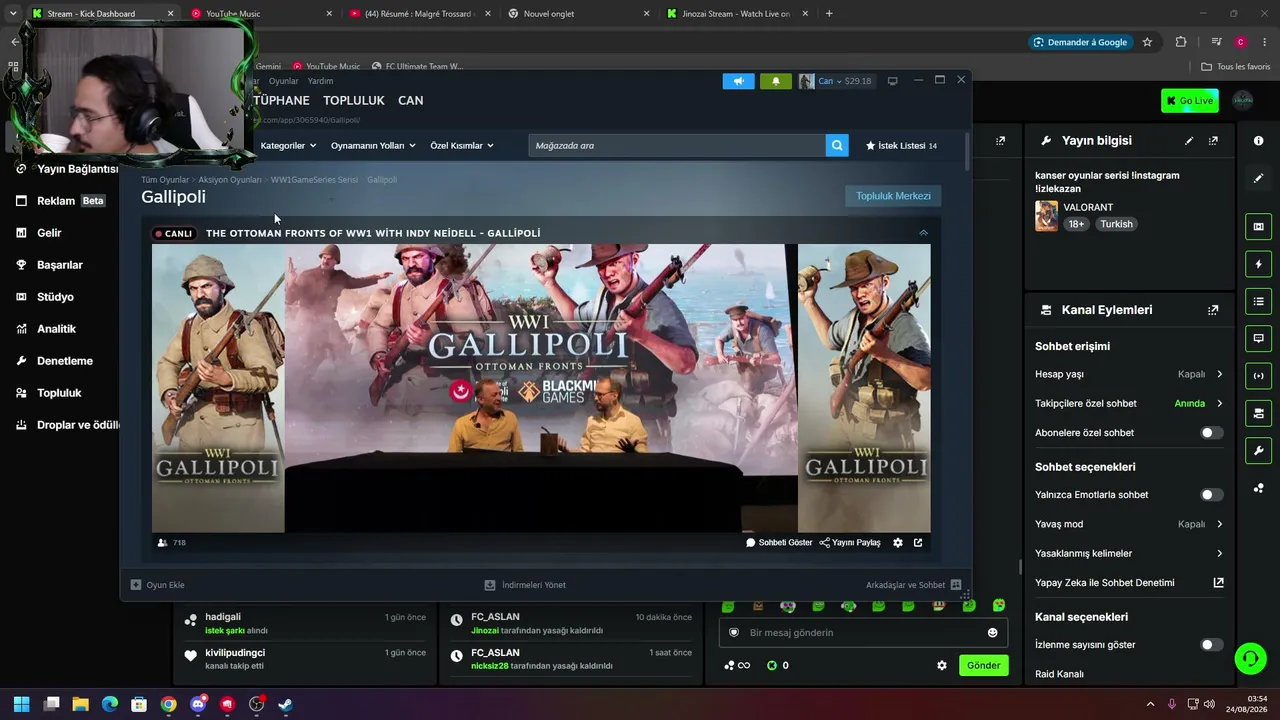The height and width of the screenshot is (720, 1280).
Task: Open Başarılar in Kick sidebar
Action: (60, 265)
